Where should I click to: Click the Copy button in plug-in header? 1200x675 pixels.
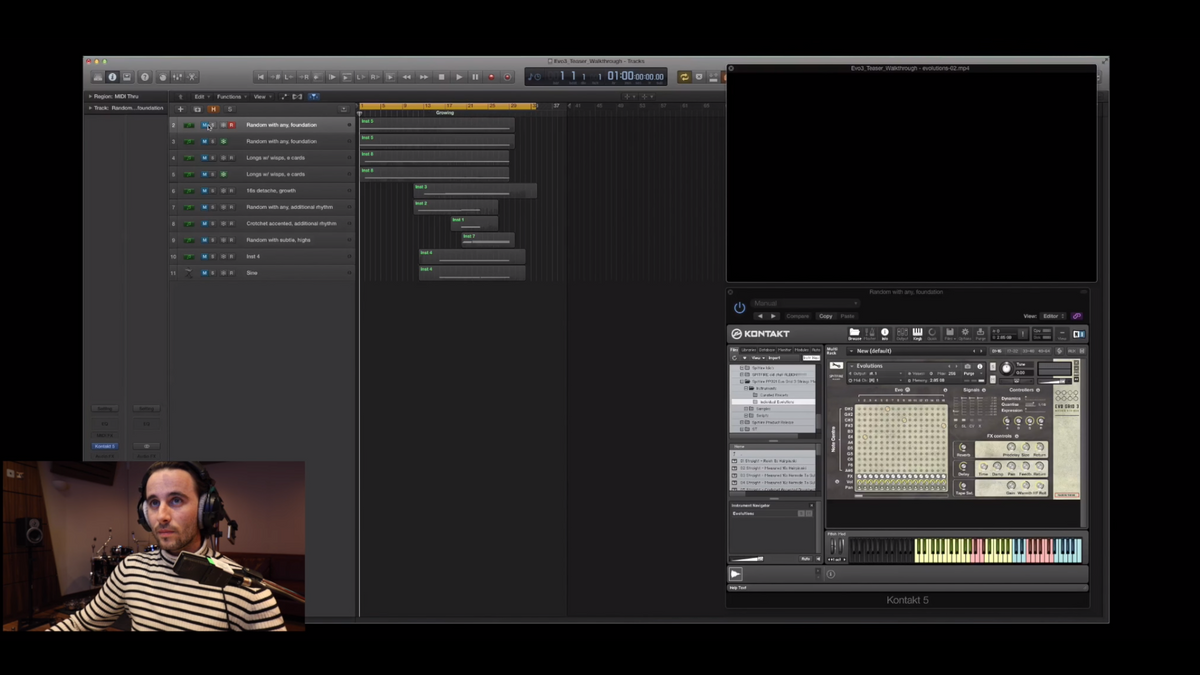coord(825,316)
